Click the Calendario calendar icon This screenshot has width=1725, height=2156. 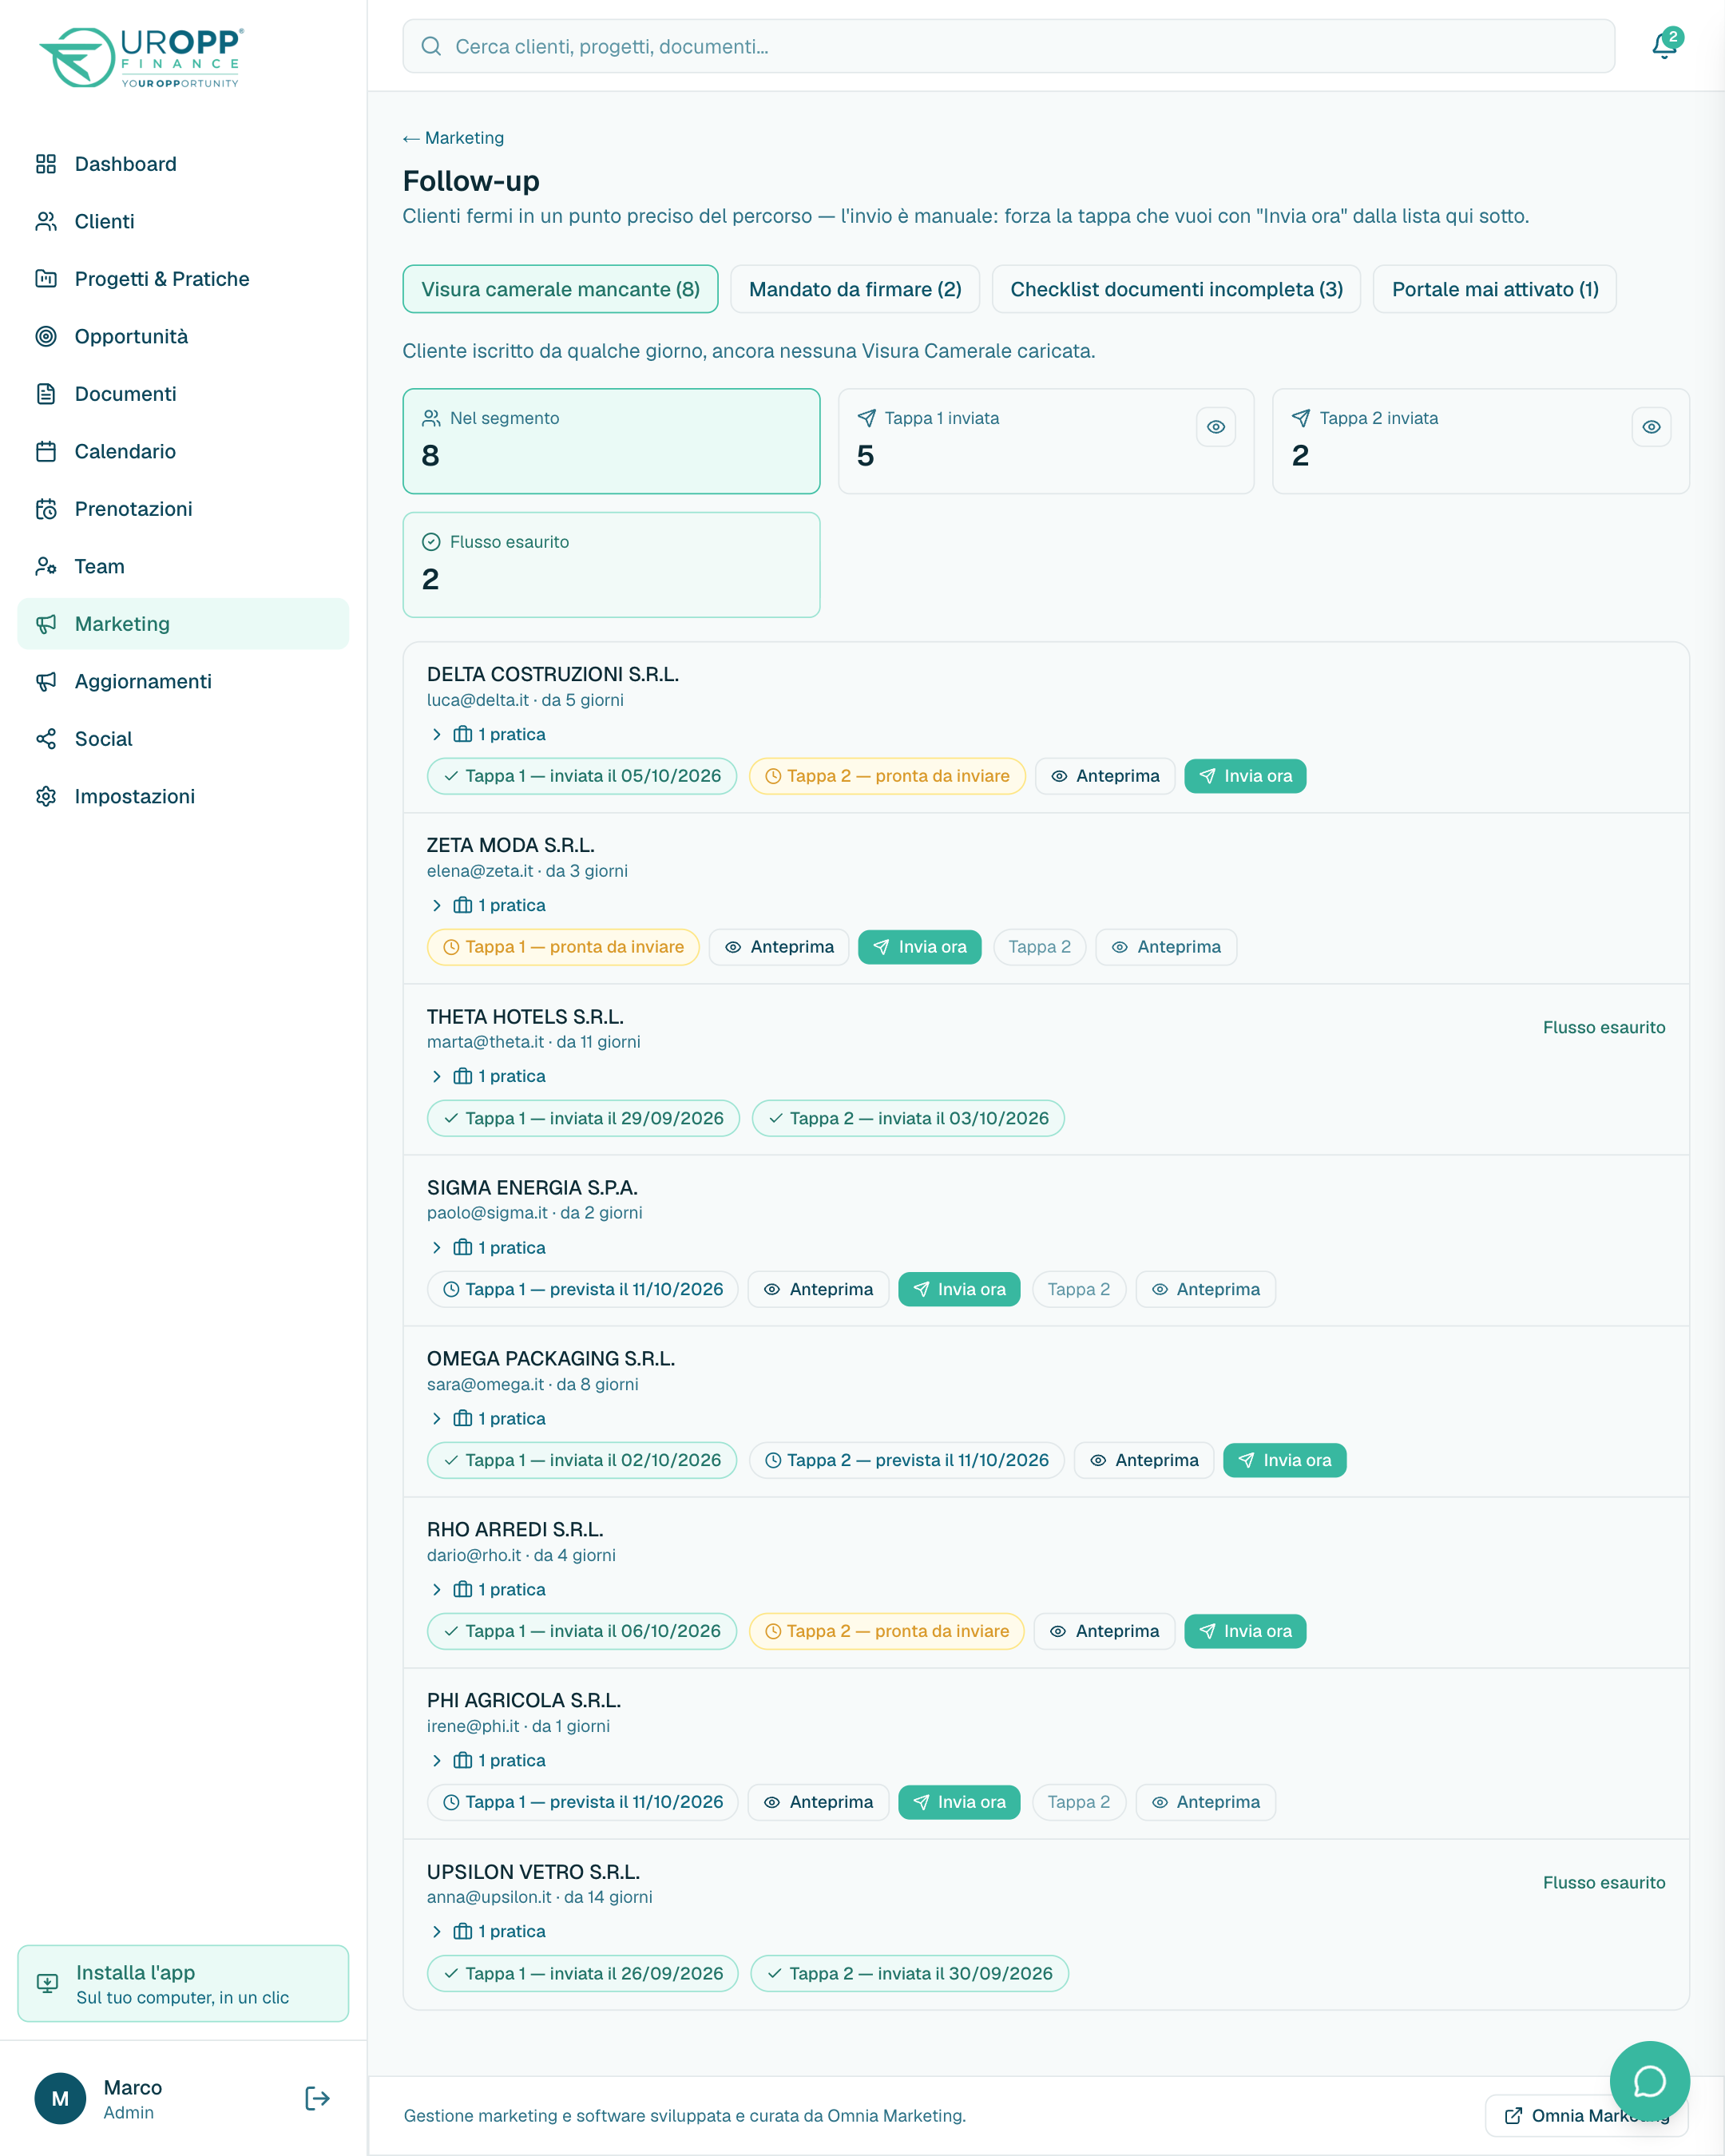coord(46,451)
